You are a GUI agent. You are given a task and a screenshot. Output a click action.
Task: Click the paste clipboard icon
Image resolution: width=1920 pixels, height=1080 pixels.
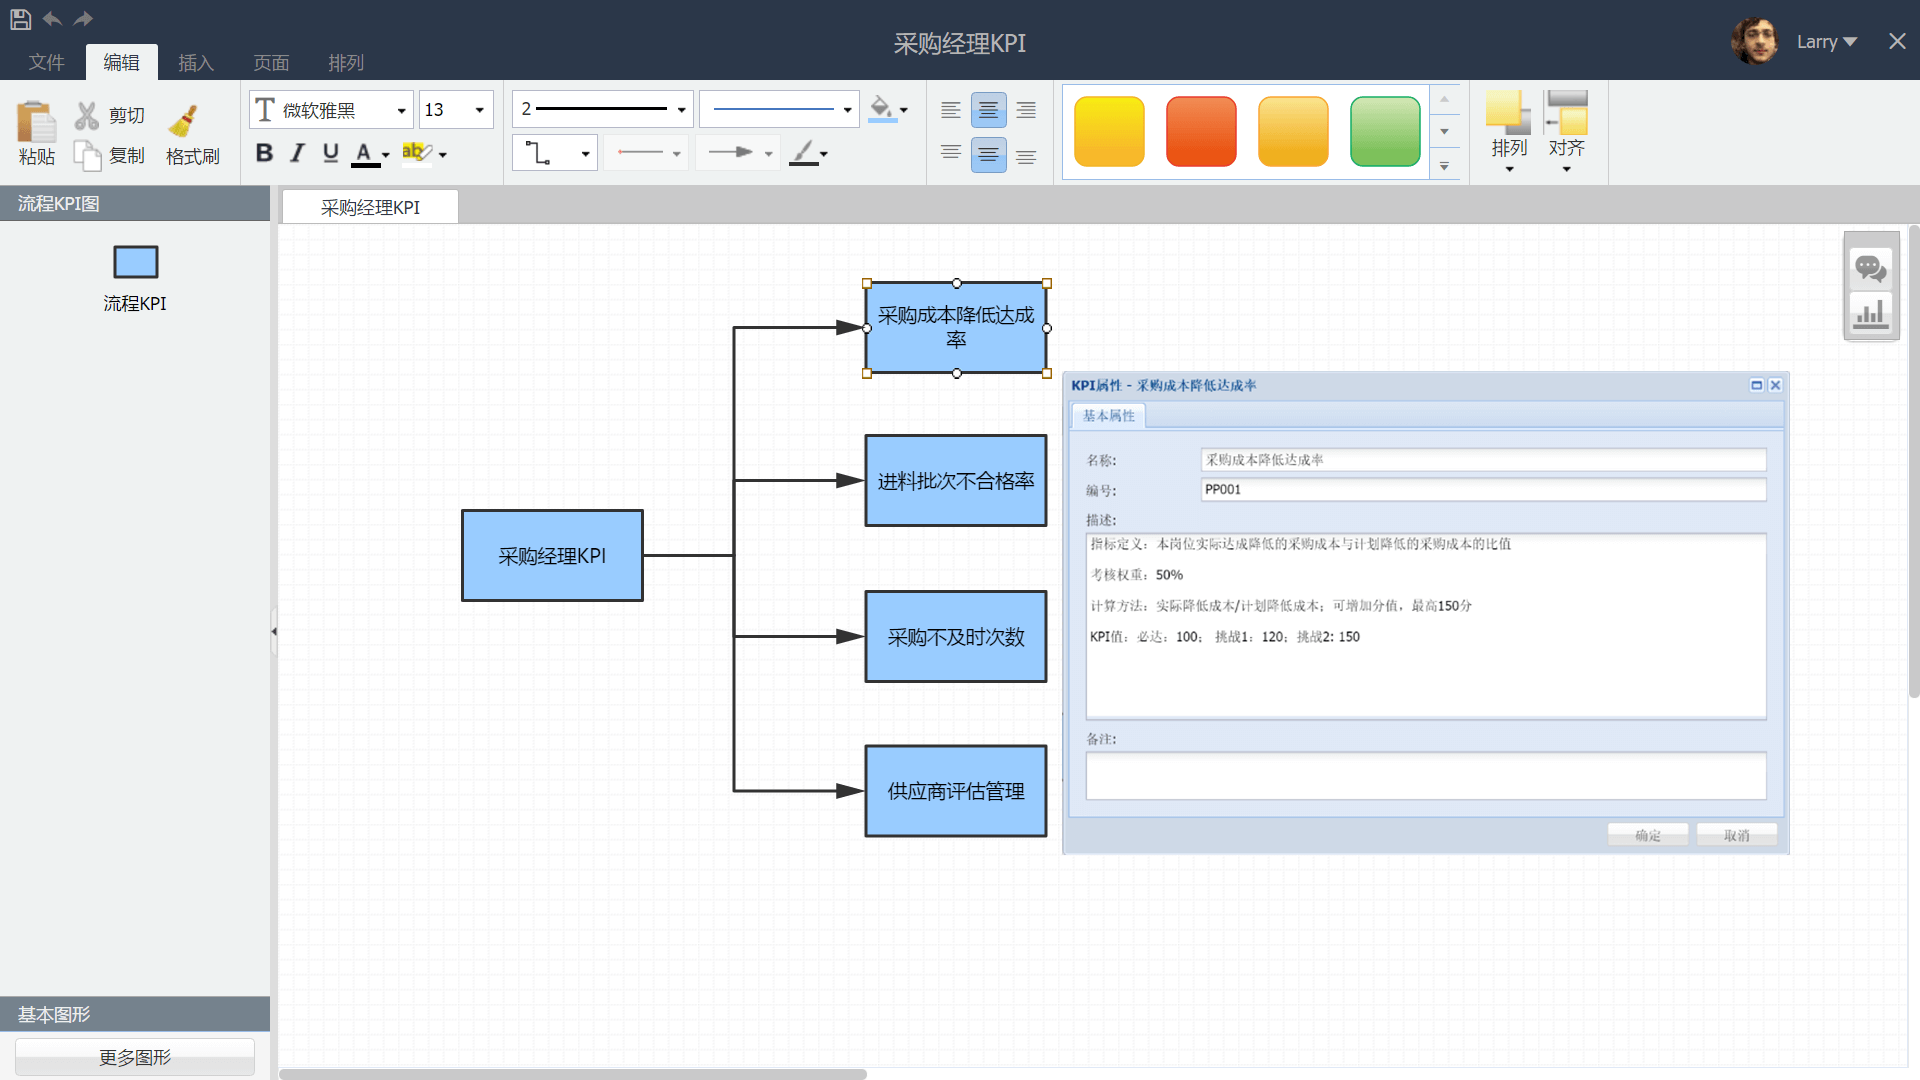point(36,123)
